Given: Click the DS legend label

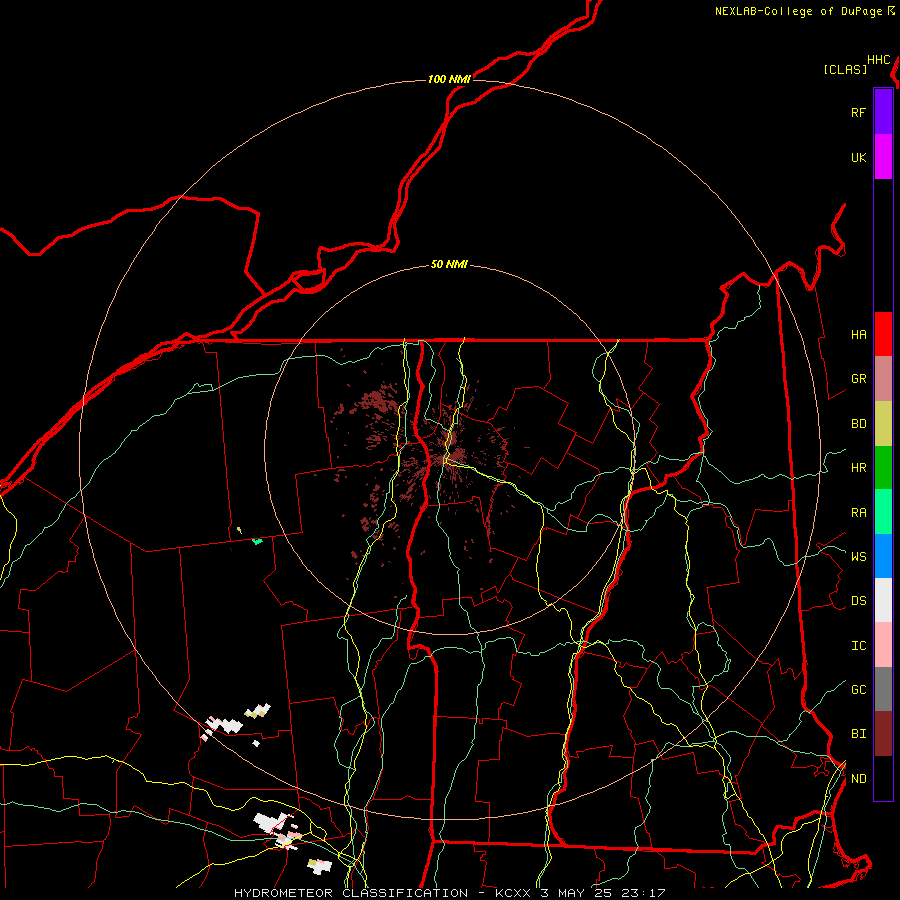Looking at the screenshot, I should [858, 601].
